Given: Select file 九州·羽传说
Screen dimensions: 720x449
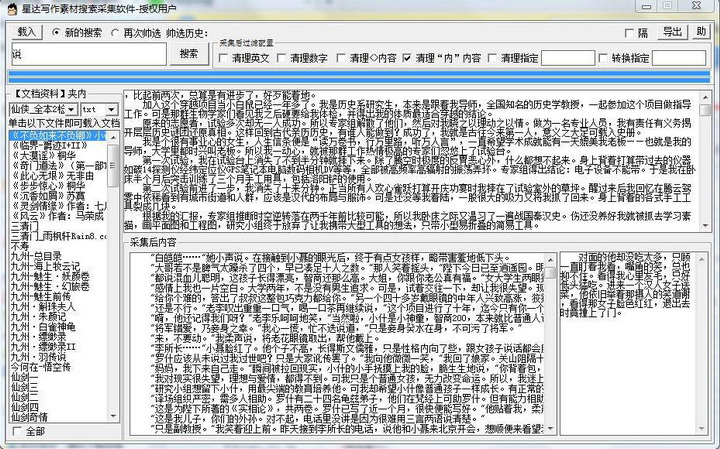Looking at the screenshot, I should click(x=58, y=357).
